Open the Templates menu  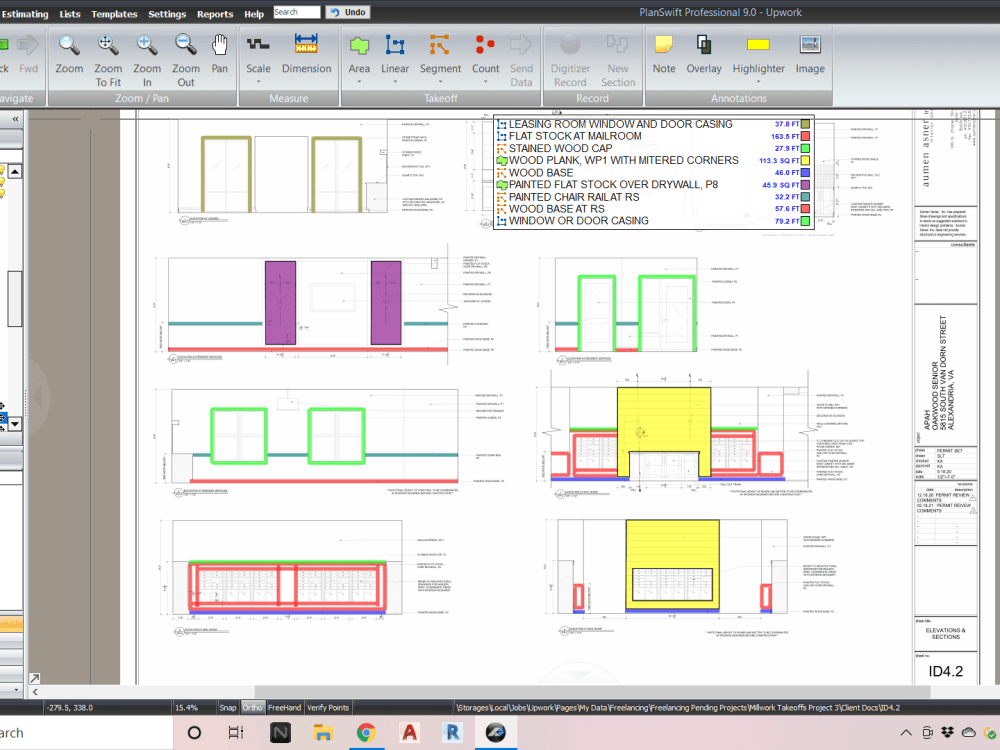(114, 14)
